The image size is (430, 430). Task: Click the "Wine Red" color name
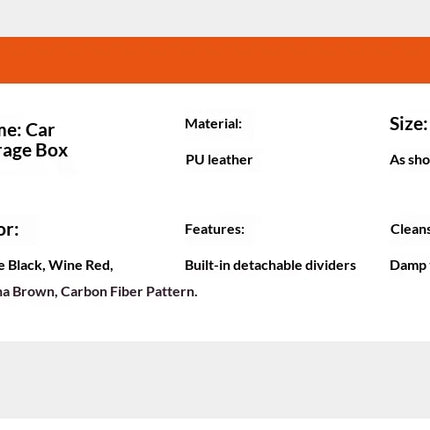(79, 265)
